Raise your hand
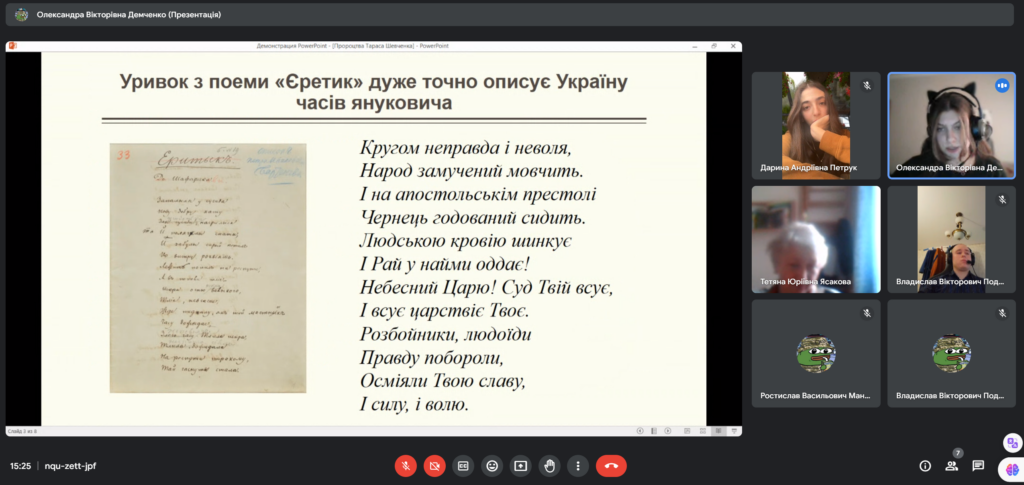This screenshot has width=1024, height=485. [x=549, y=465]
